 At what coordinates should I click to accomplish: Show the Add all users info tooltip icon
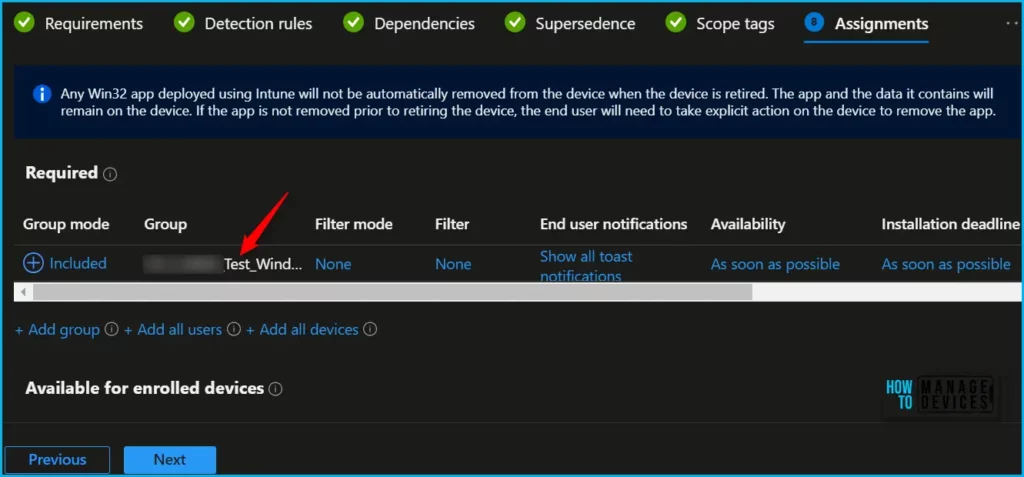click(234, 329)
